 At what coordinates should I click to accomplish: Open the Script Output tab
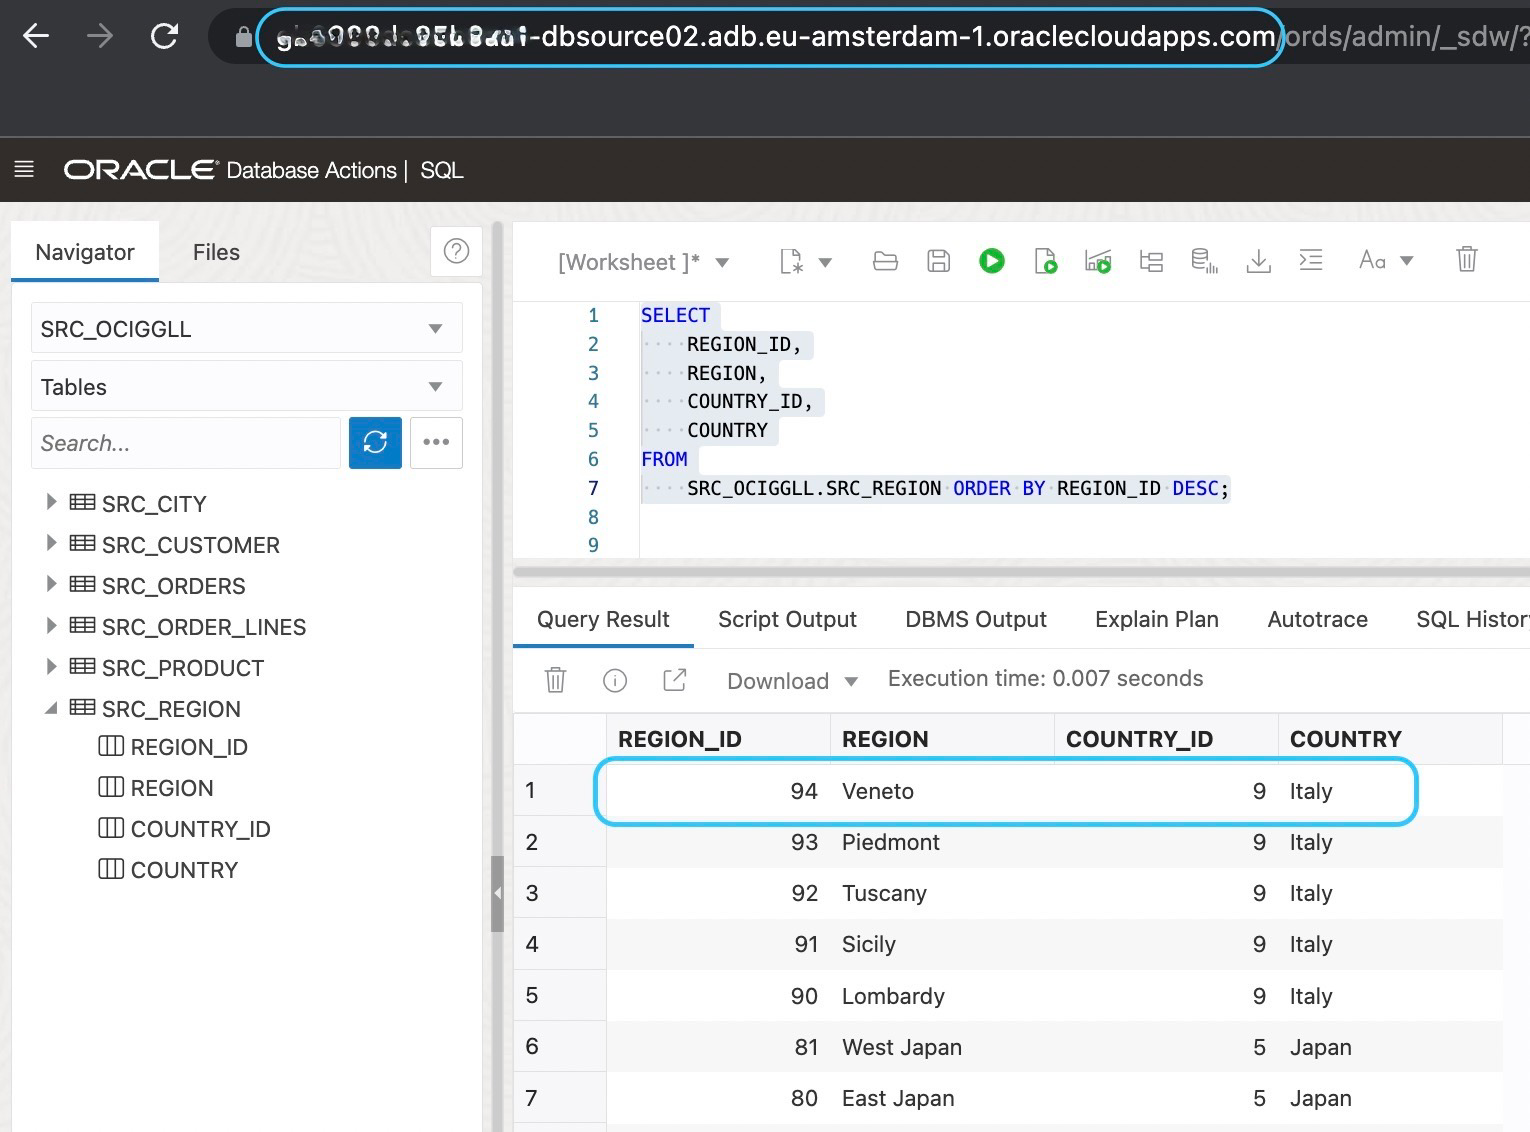pos(787,619)
